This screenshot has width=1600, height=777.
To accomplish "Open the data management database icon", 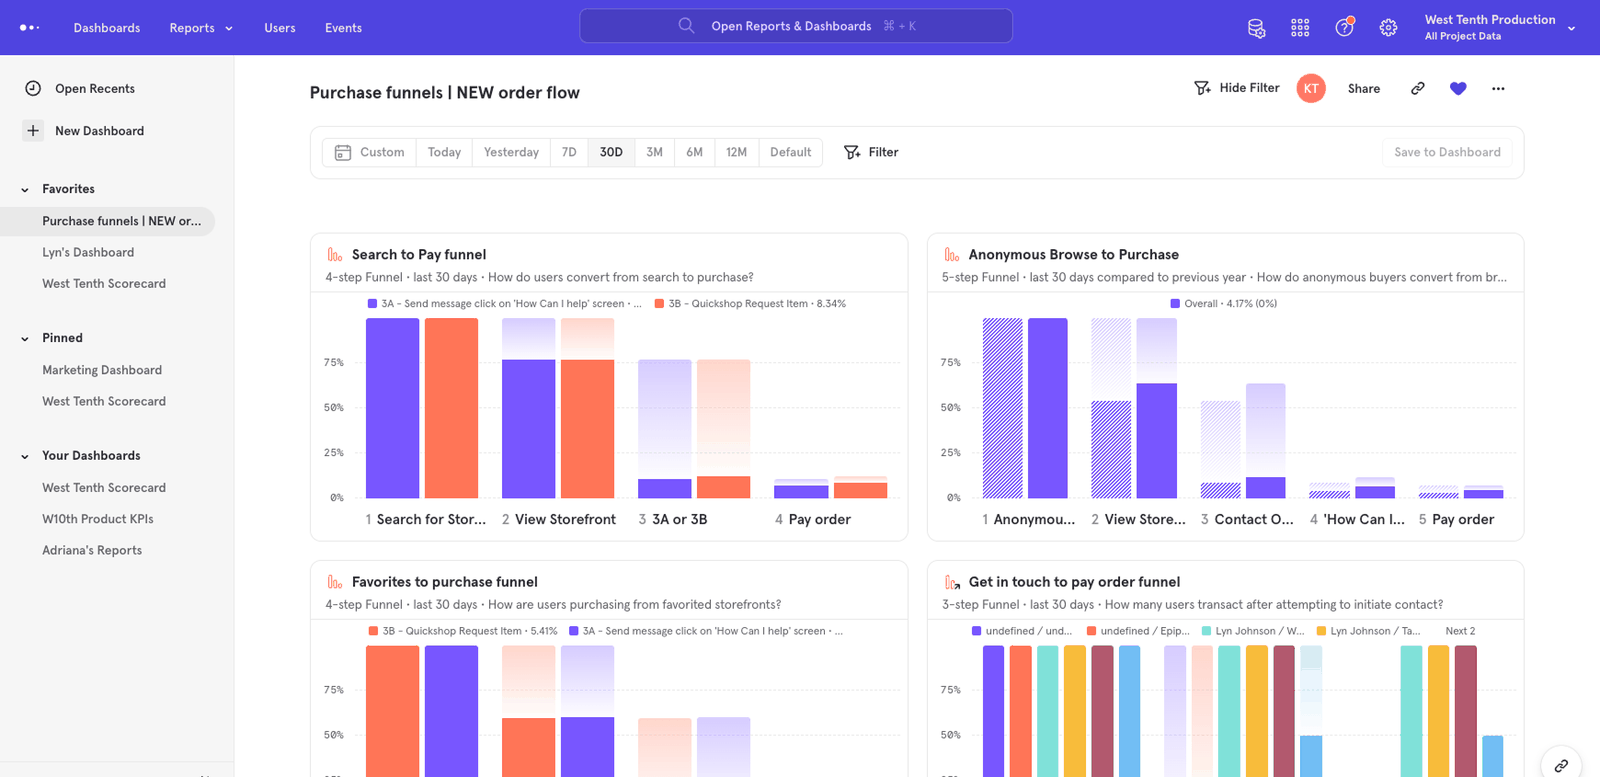I will pyautogui.click(x=1257, y=28).
